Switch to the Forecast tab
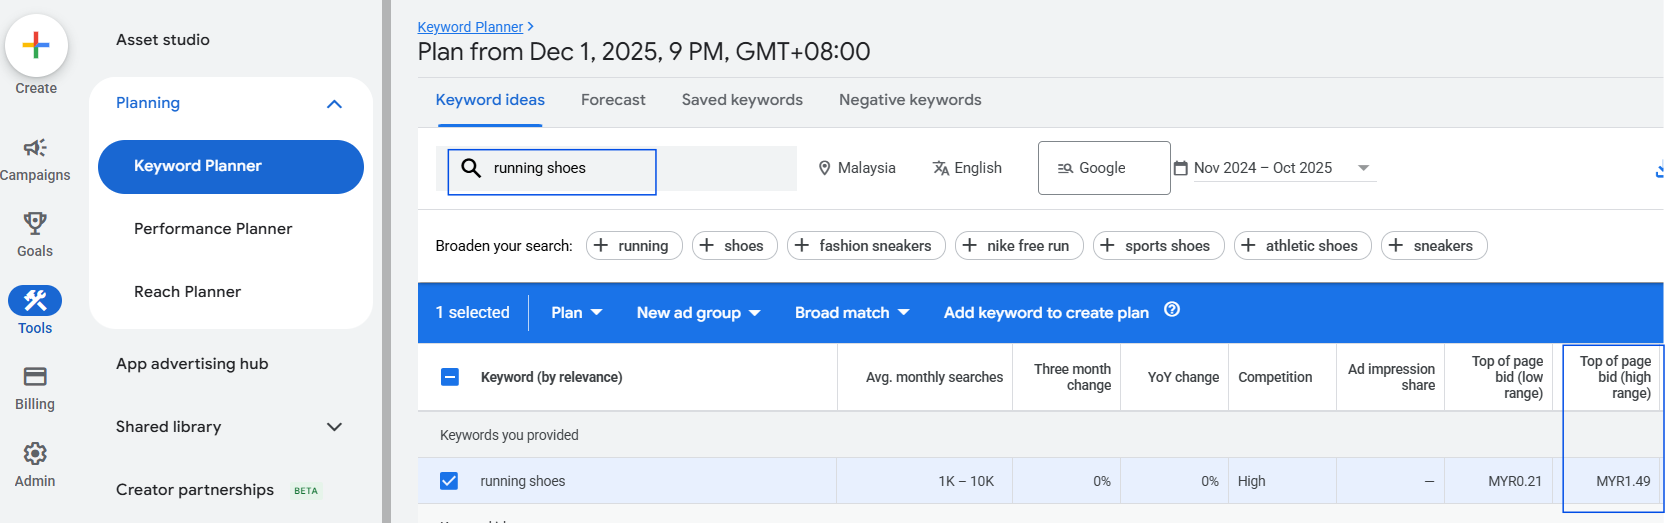This screenshot has width=1666, height=523. point(613,100)
